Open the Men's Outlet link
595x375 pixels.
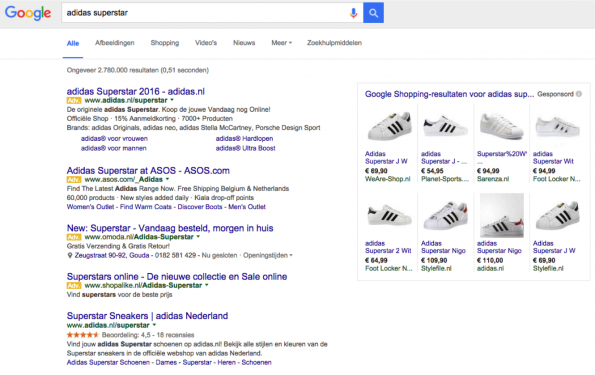[x=247, y=207]
